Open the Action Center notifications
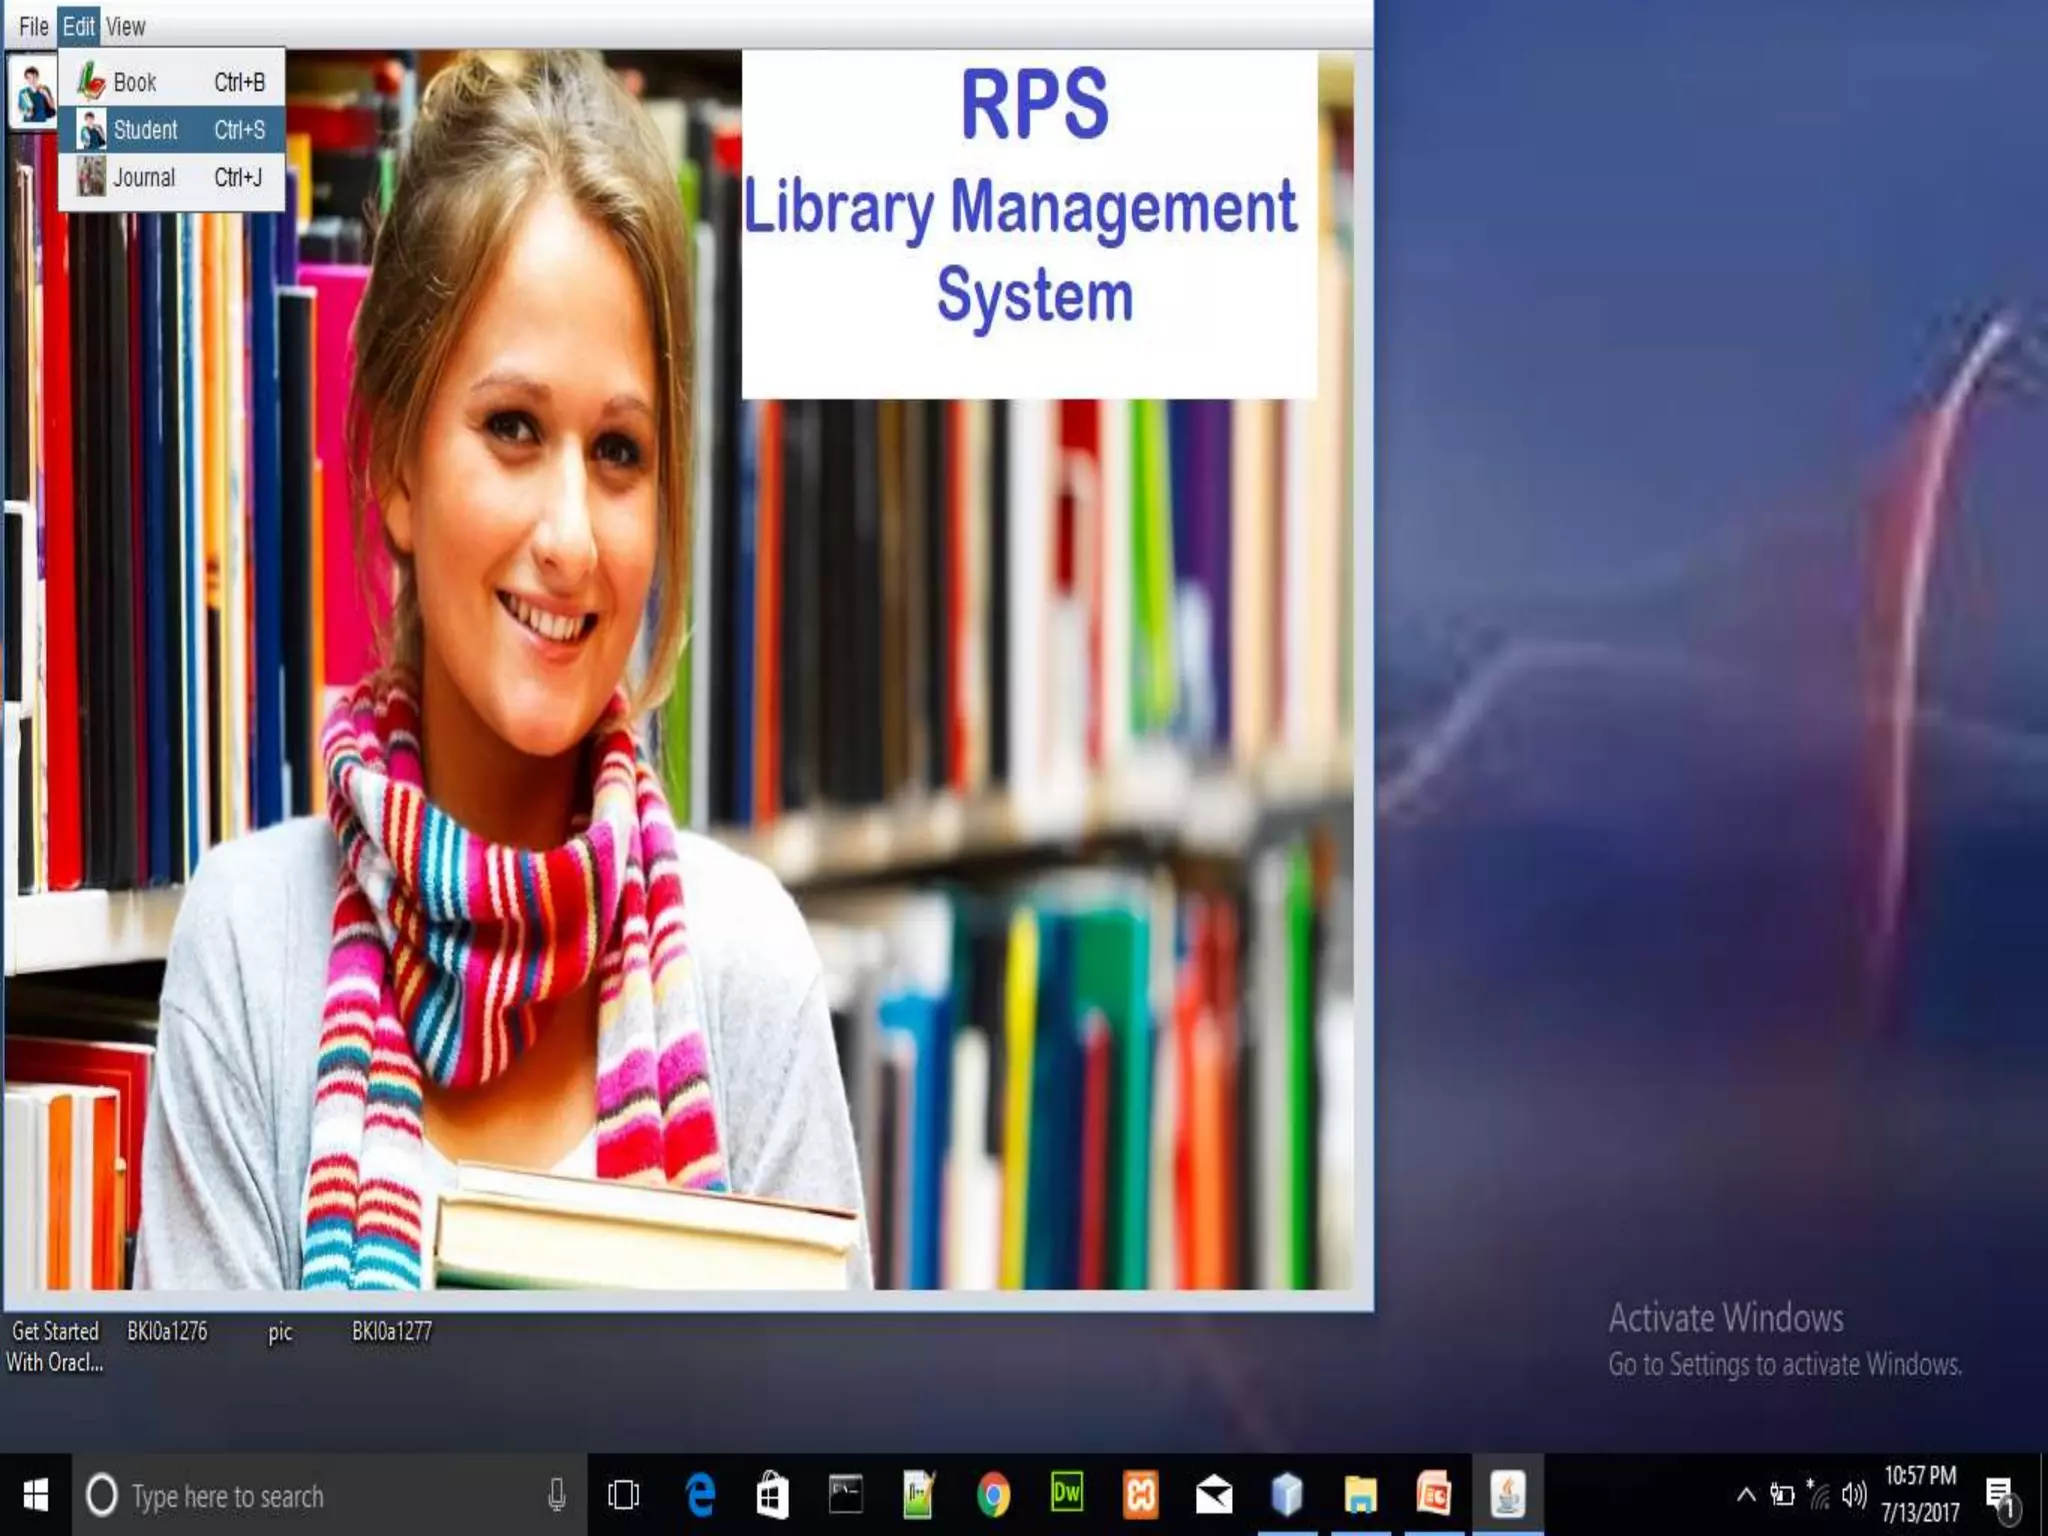2048x1536 pixels. point(2001,1497)
